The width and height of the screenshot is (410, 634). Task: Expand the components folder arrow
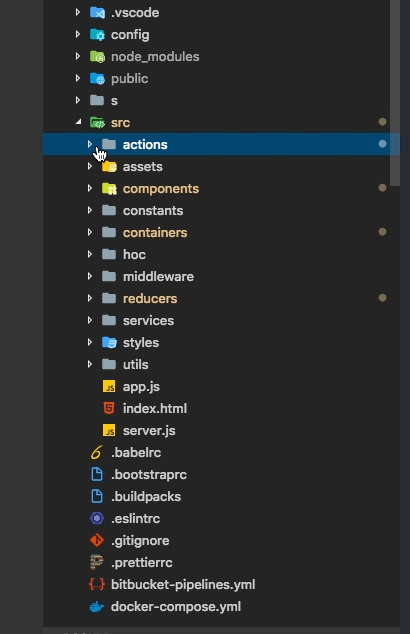pos(90,188)
